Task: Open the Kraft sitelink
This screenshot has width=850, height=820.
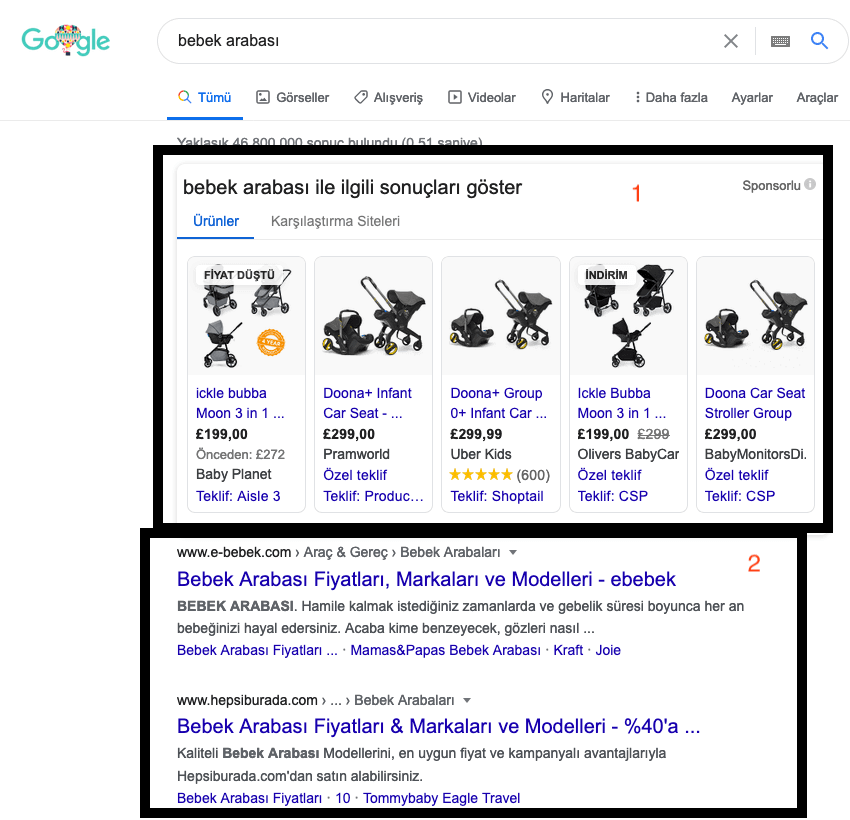Action: 568,650
